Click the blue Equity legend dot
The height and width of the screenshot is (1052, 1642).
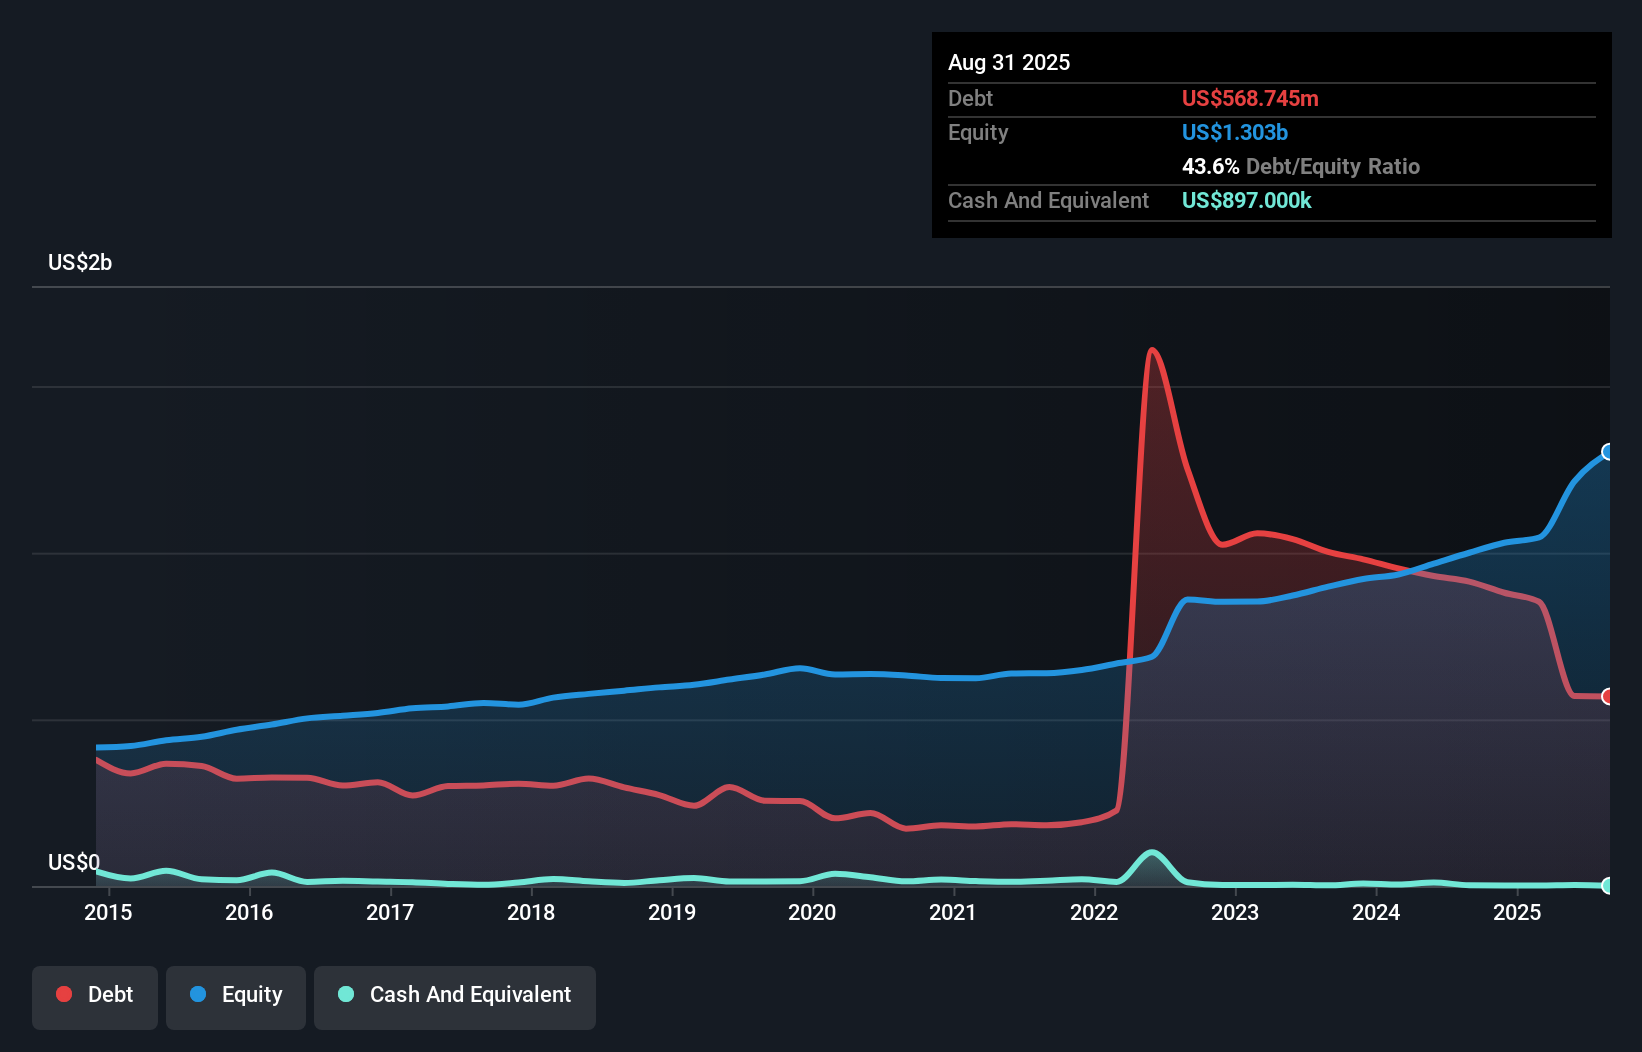coord(198,994)
